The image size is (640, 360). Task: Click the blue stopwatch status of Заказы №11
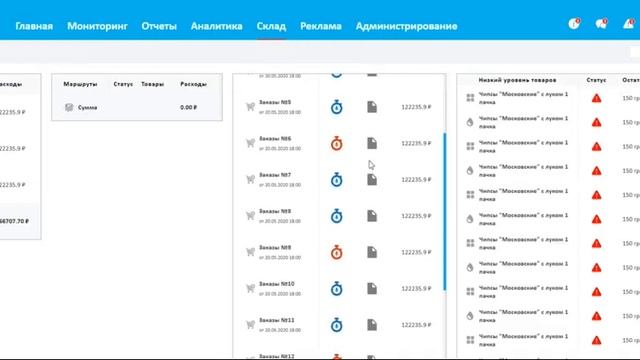(x=336, y=325)
